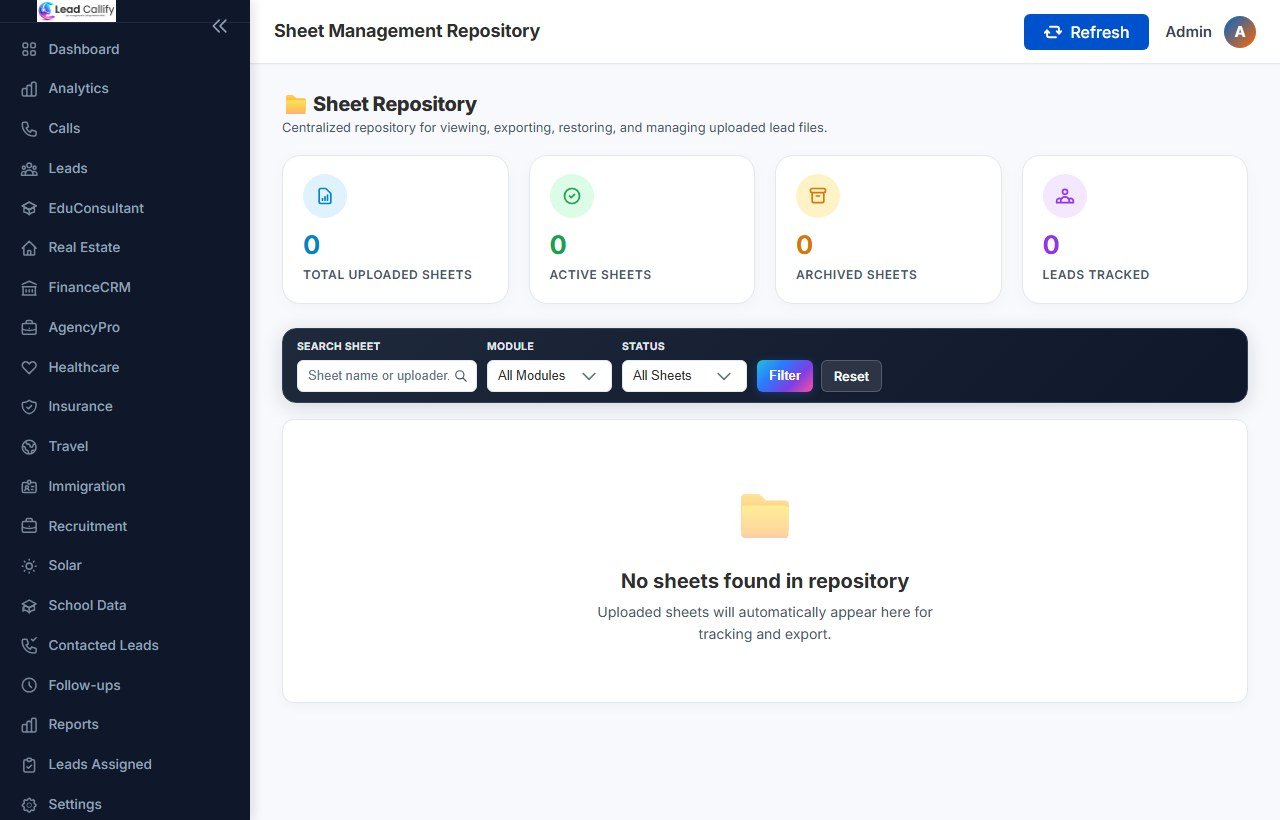Click the Recruitment briefcase icon
Image resolution: width=1280 pixels, height=820 pixels.
click(29, 526)
